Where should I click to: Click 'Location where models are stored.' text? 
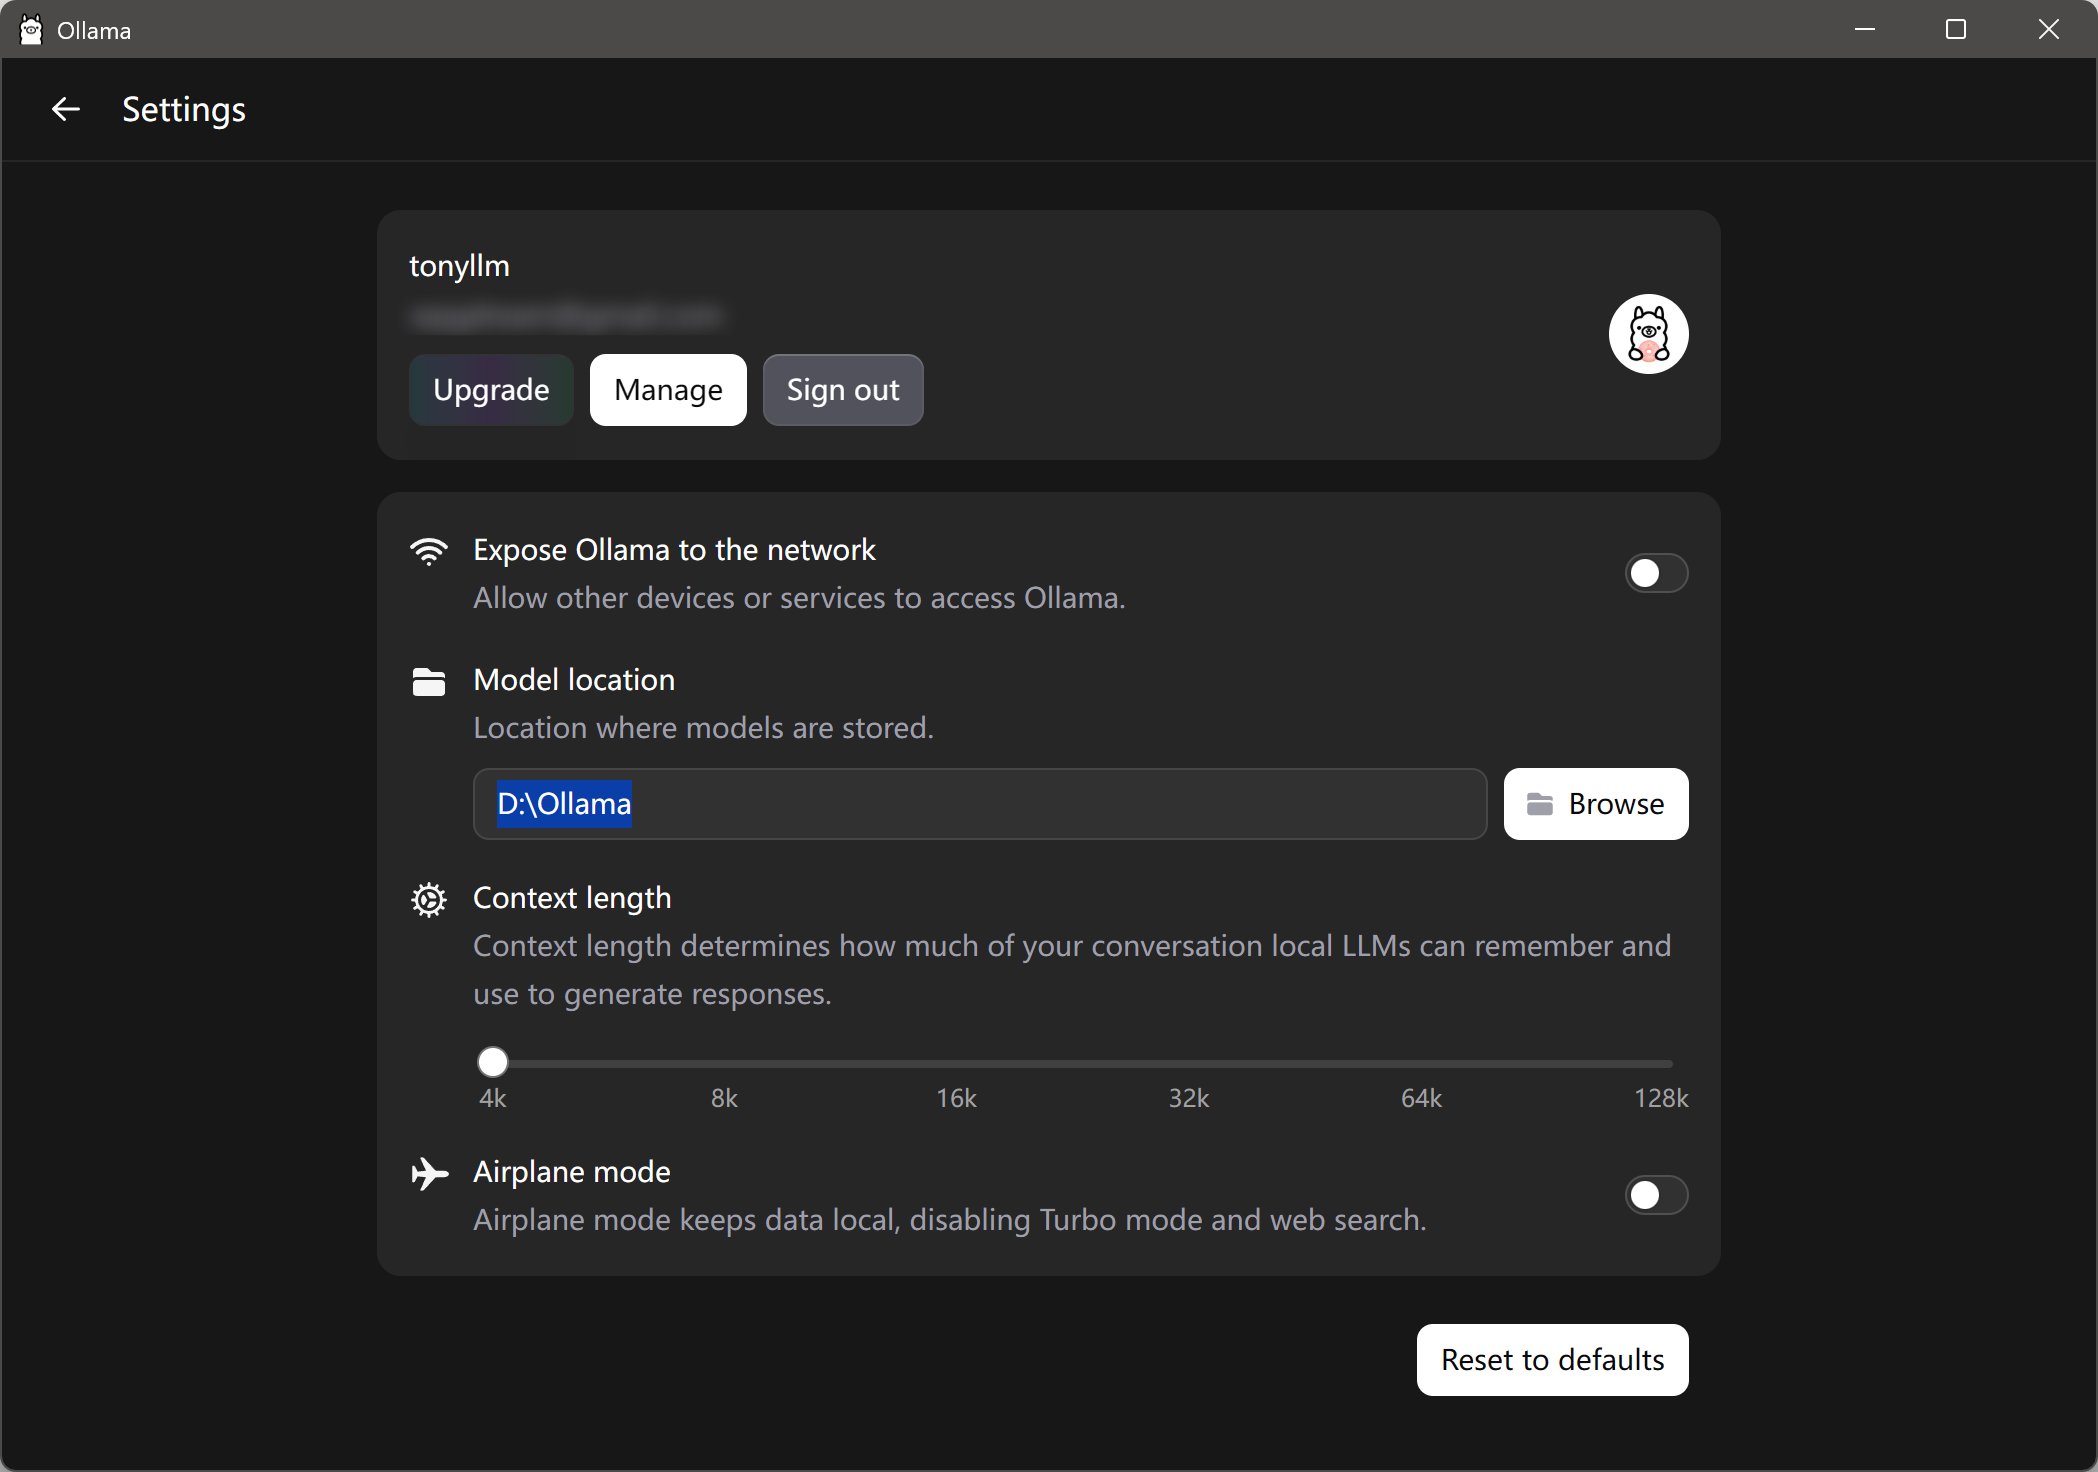[703, 728]
